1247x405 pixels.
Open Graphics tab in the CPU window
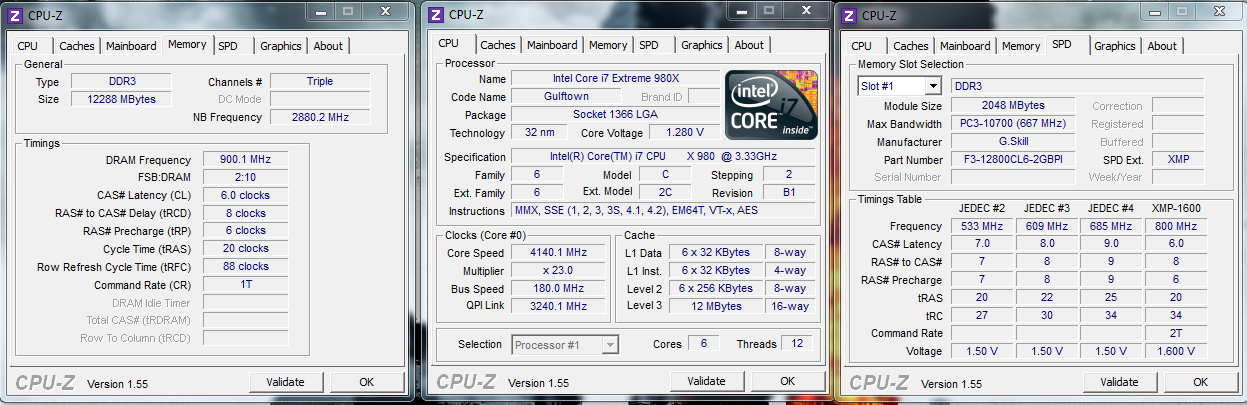point(702,45)
